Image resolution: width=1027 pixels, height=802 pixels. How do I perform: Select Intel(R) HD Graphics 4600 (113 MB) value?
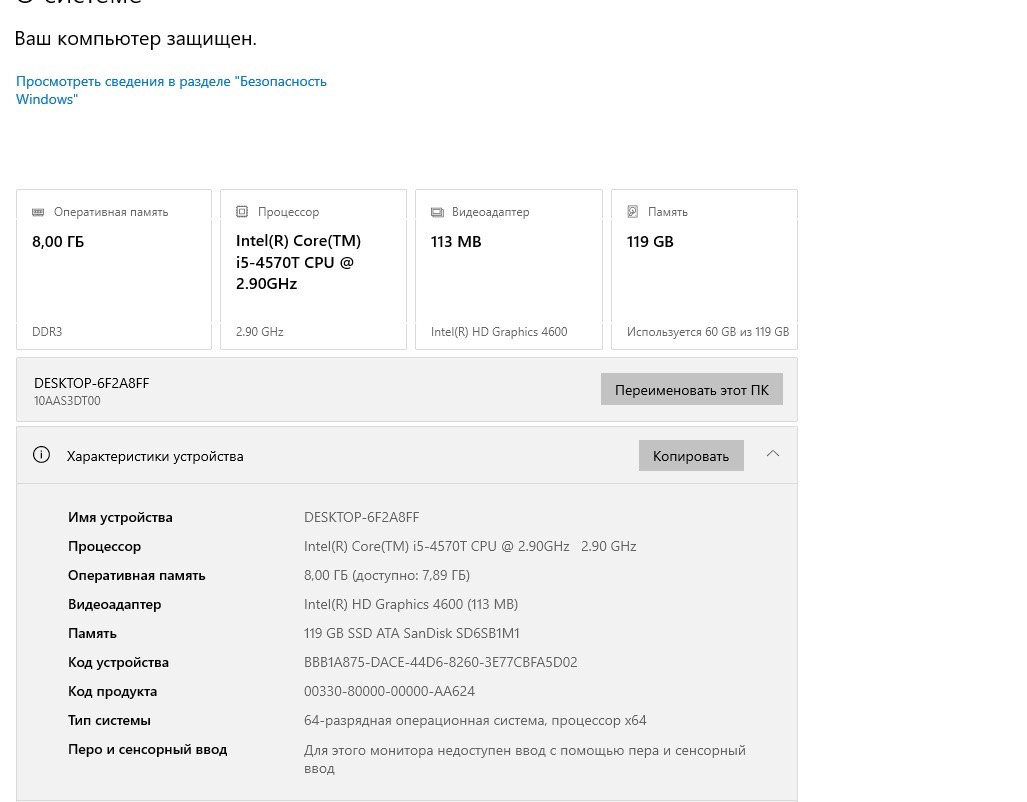(411, 604)
